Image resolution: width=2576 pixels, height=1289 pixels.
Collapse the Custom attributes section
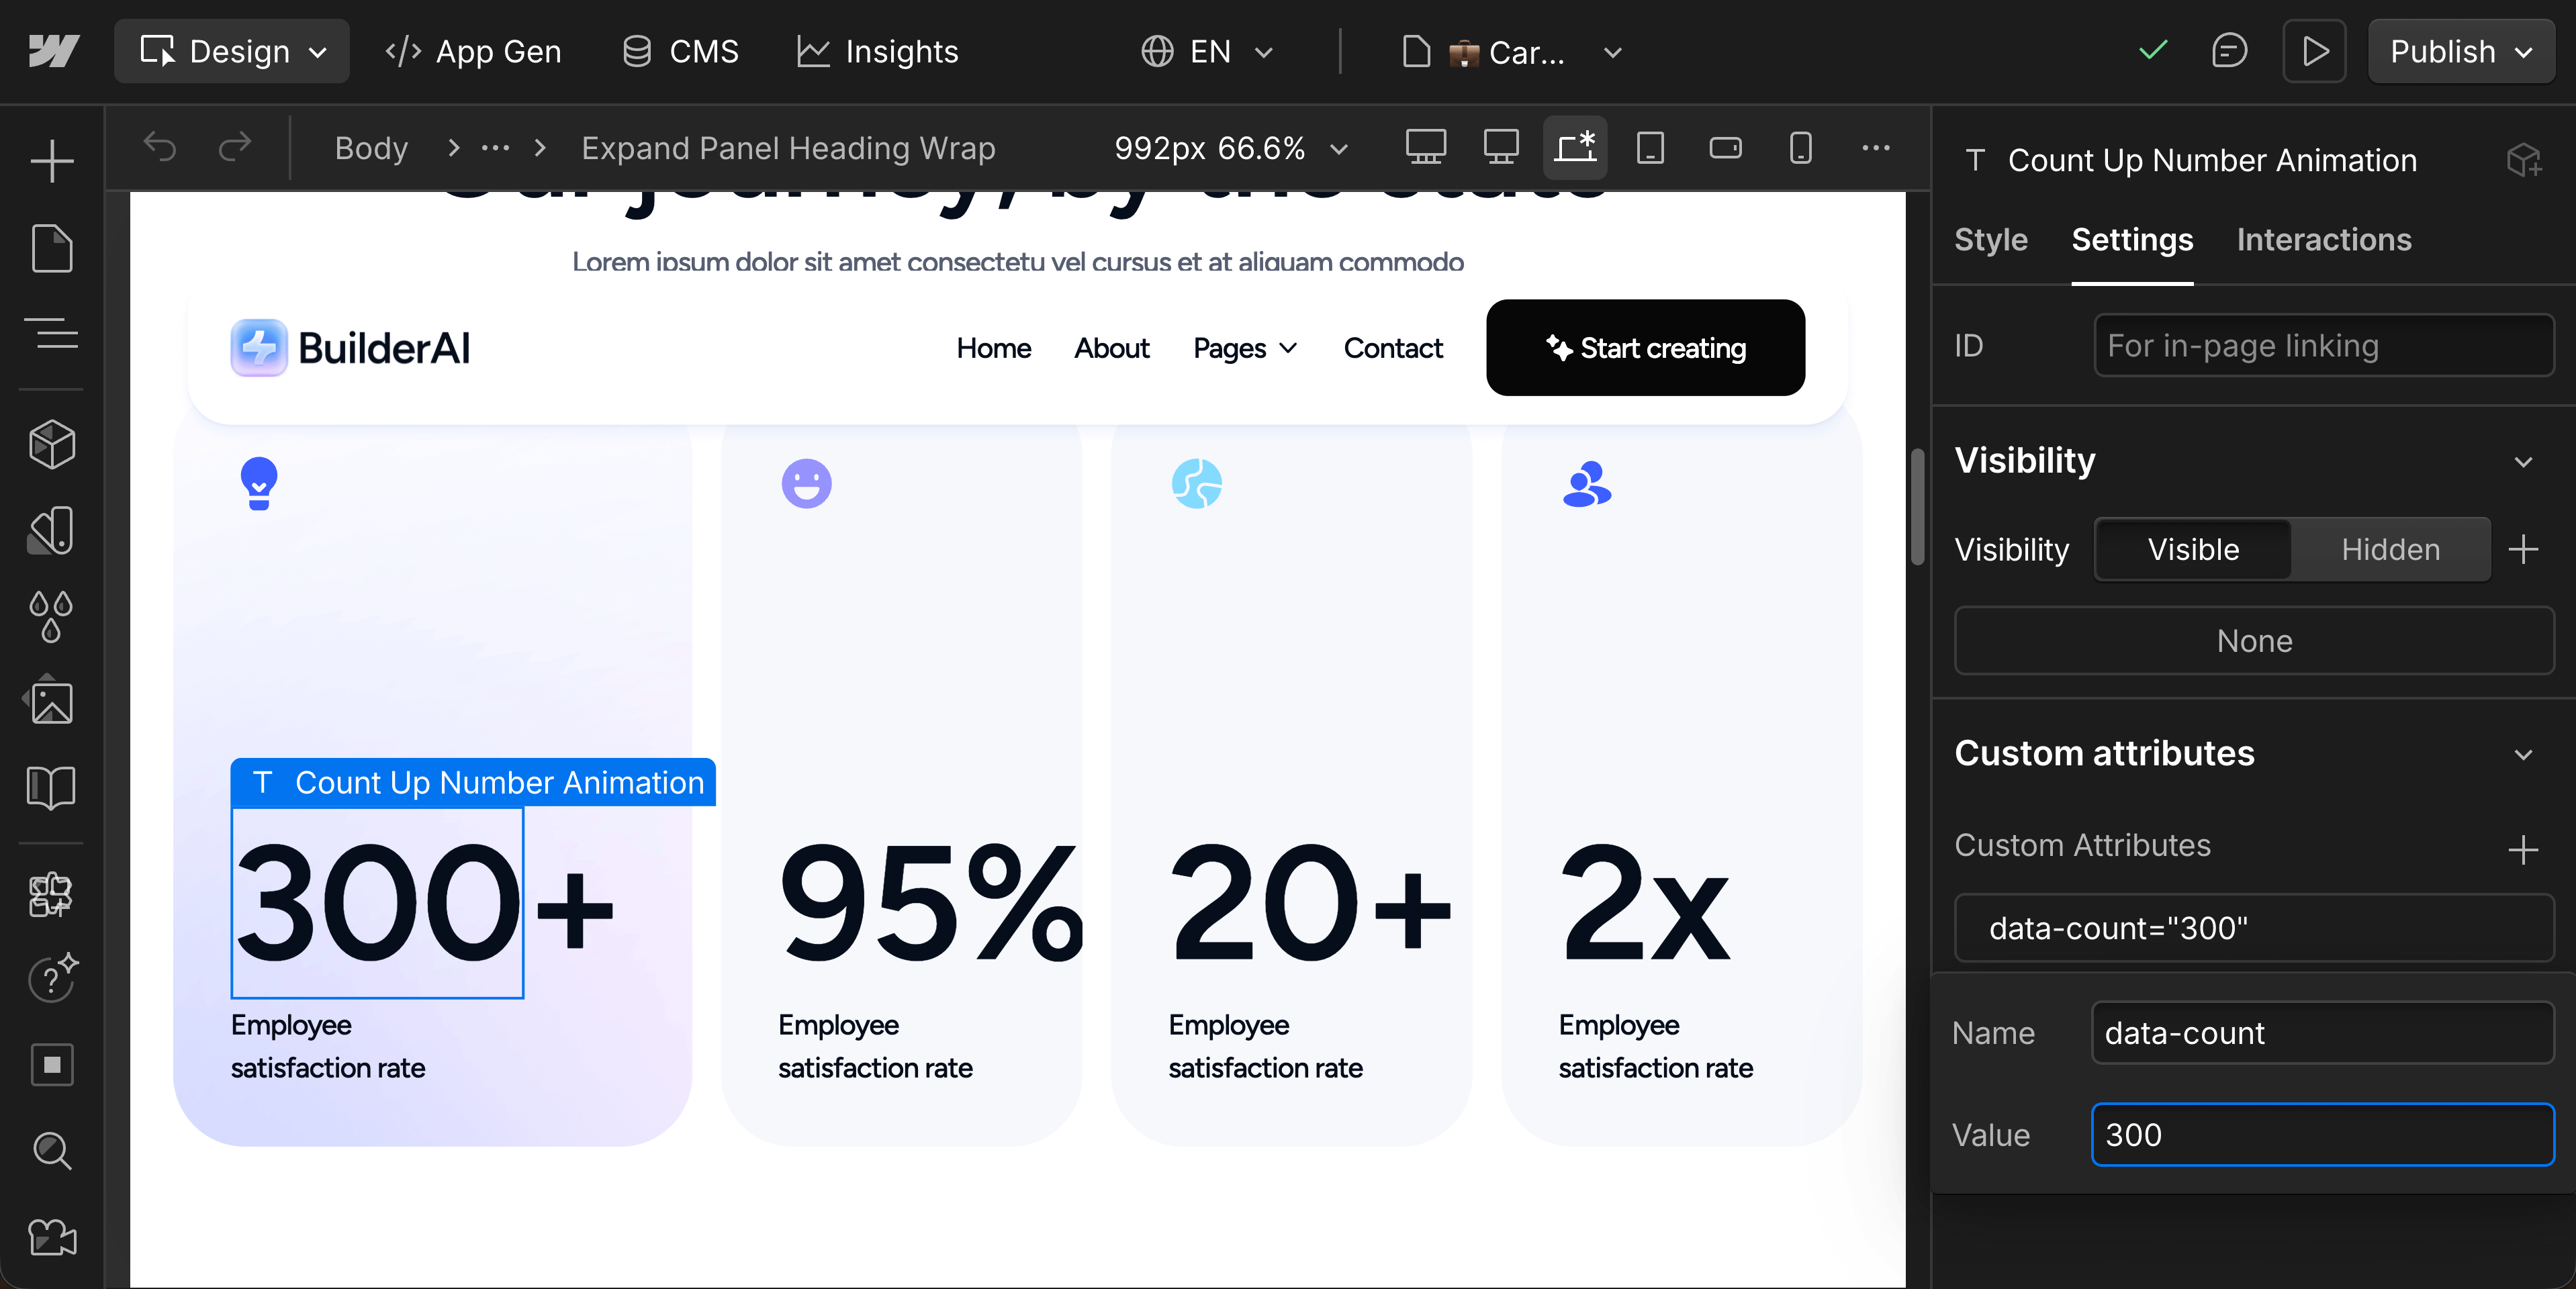tap(2524, 754)
